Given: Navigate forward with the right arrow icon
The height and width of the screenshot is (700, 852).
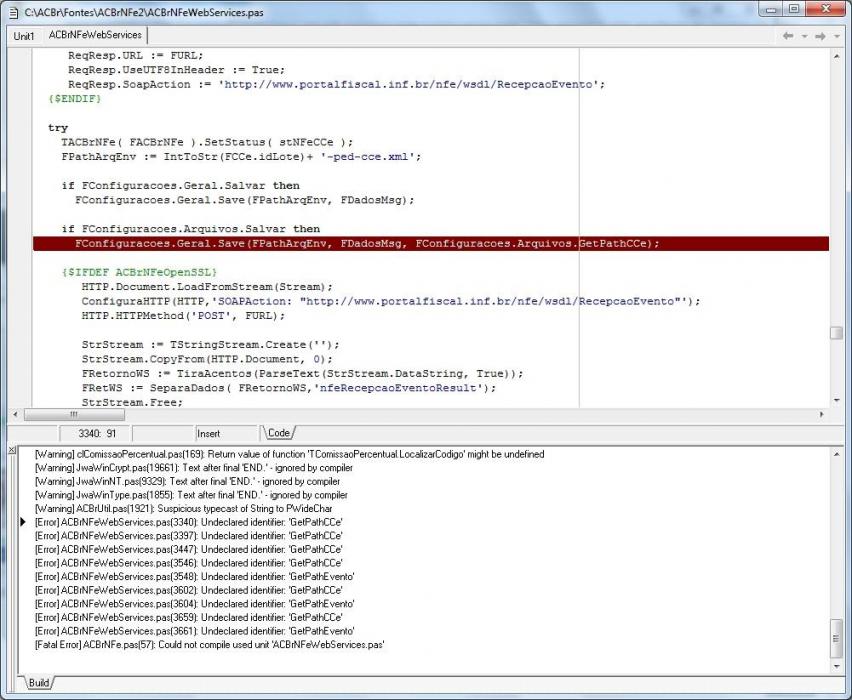Looking at the screenshot, I should (821, 36).
